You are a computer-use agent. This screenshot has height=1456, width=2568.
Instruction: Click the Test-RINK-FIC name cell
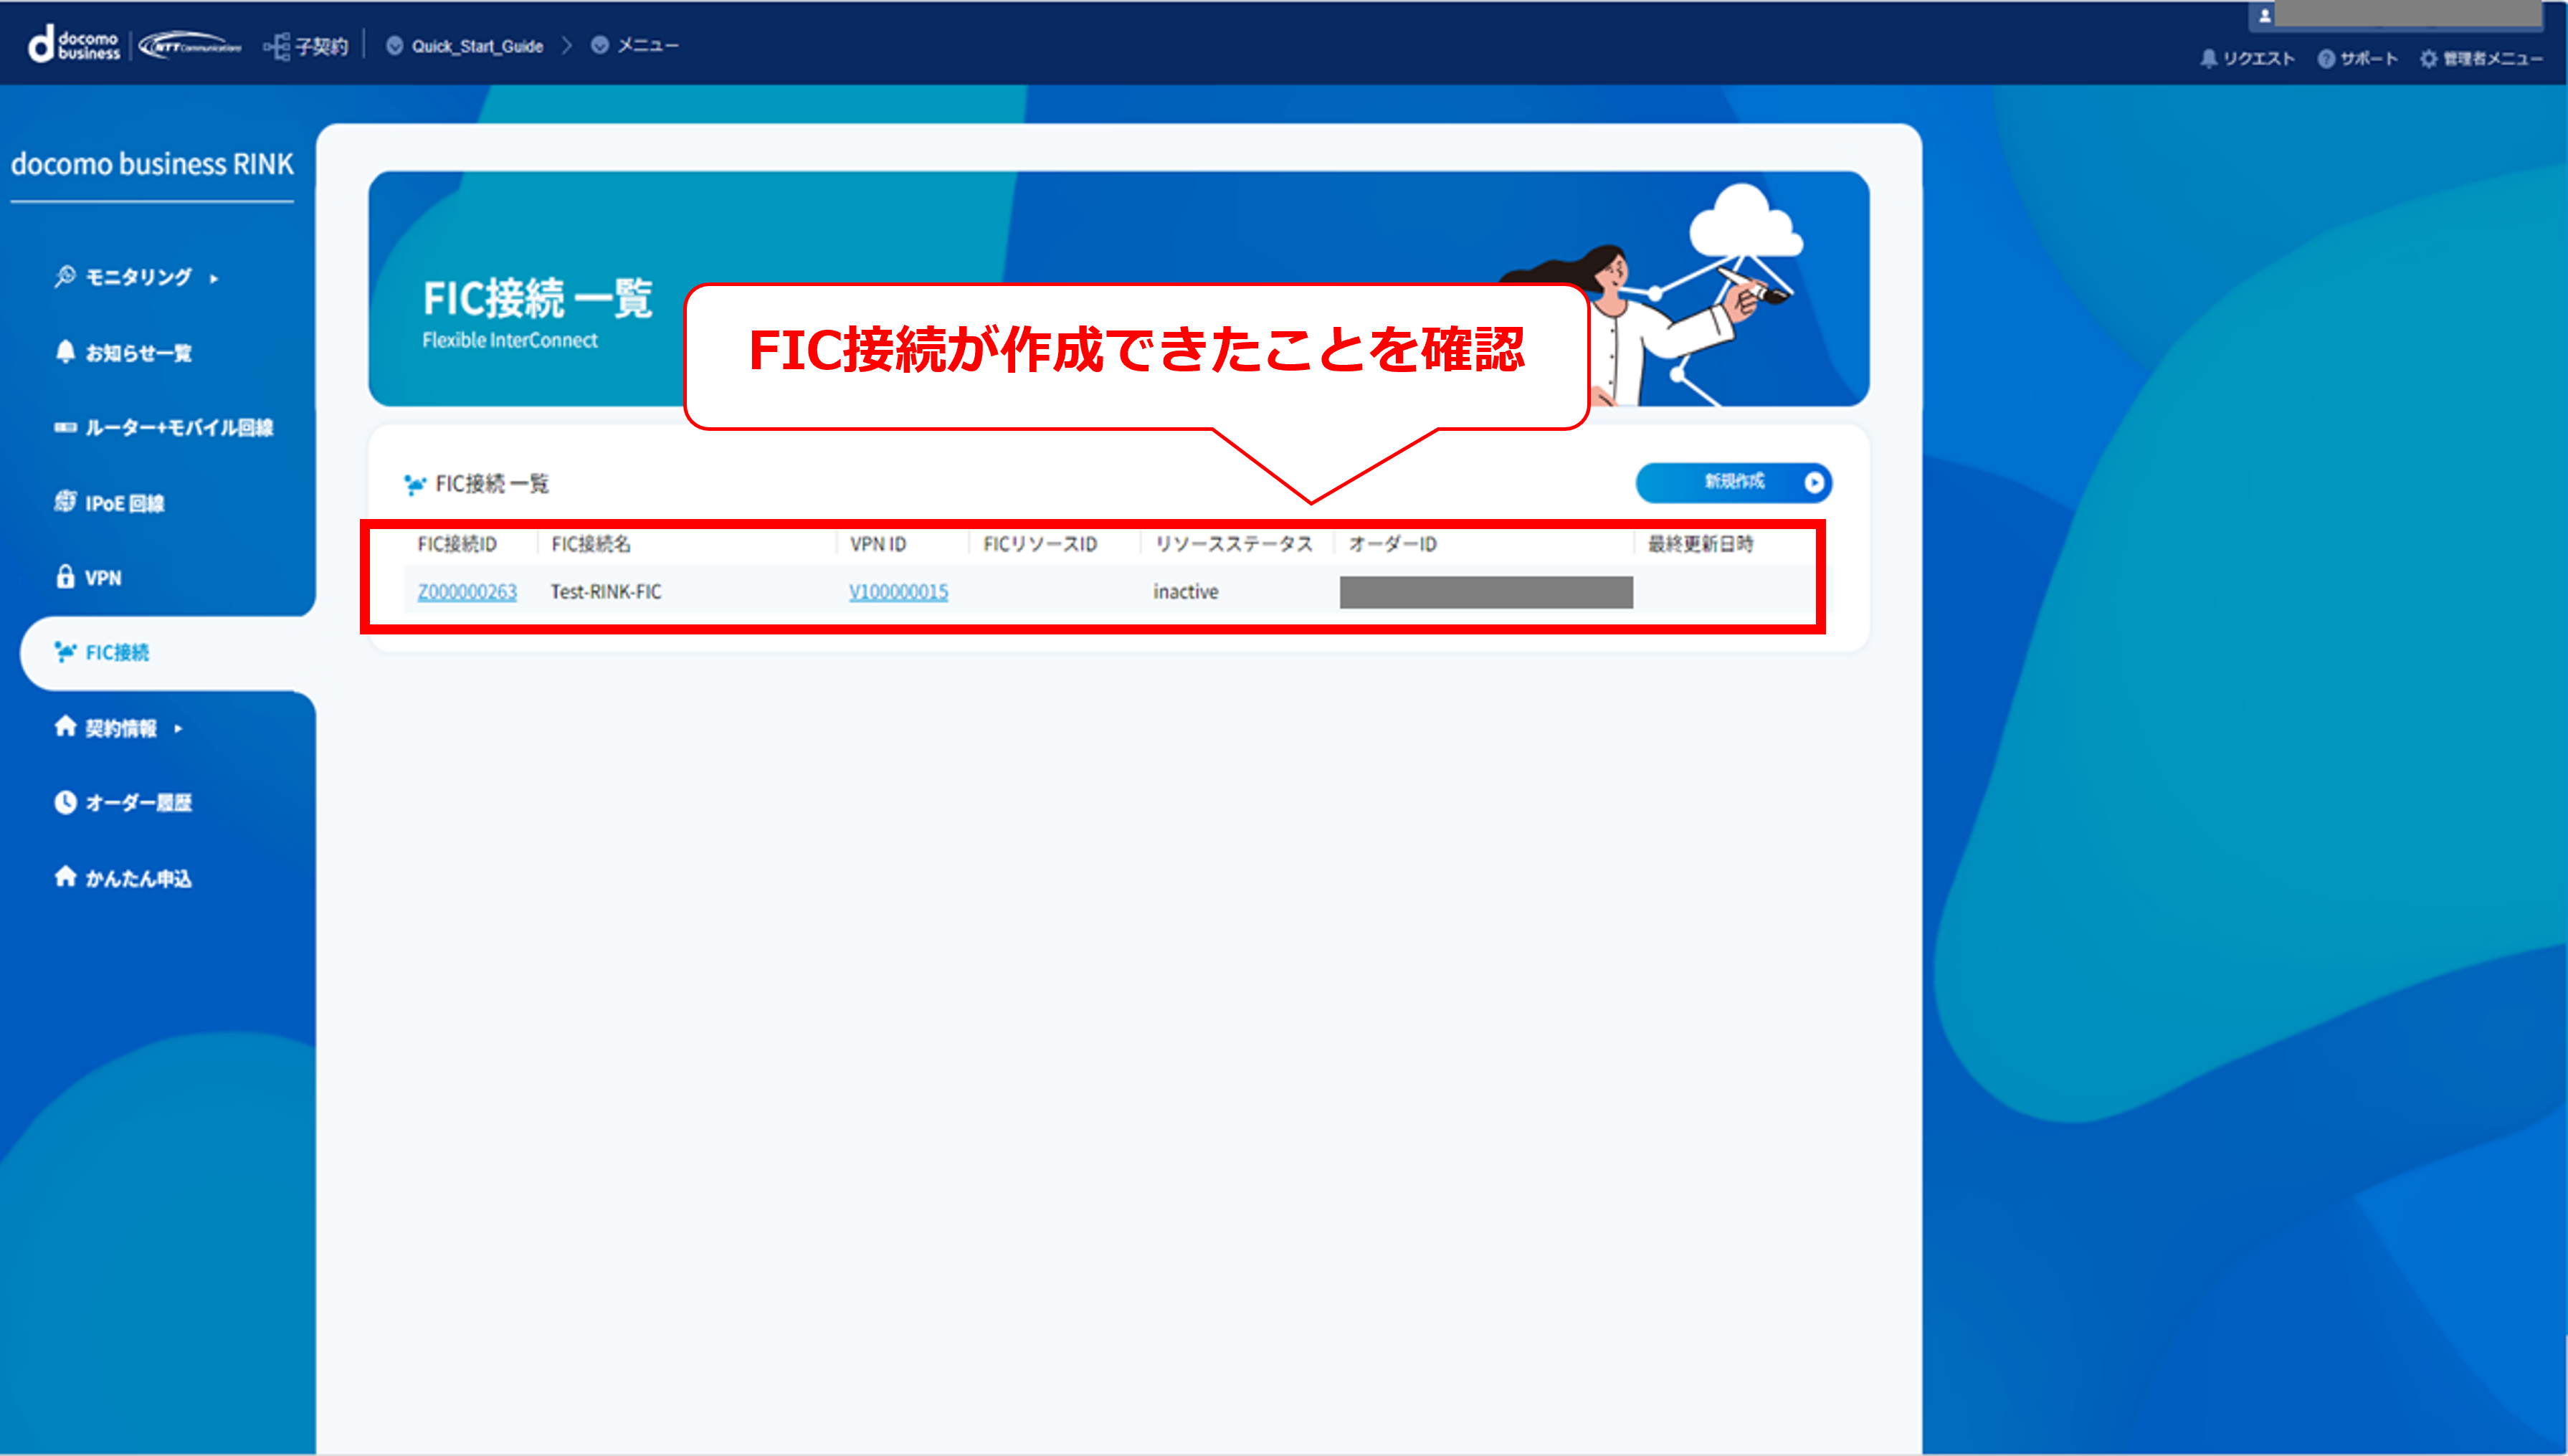click(x=605, y=592)
